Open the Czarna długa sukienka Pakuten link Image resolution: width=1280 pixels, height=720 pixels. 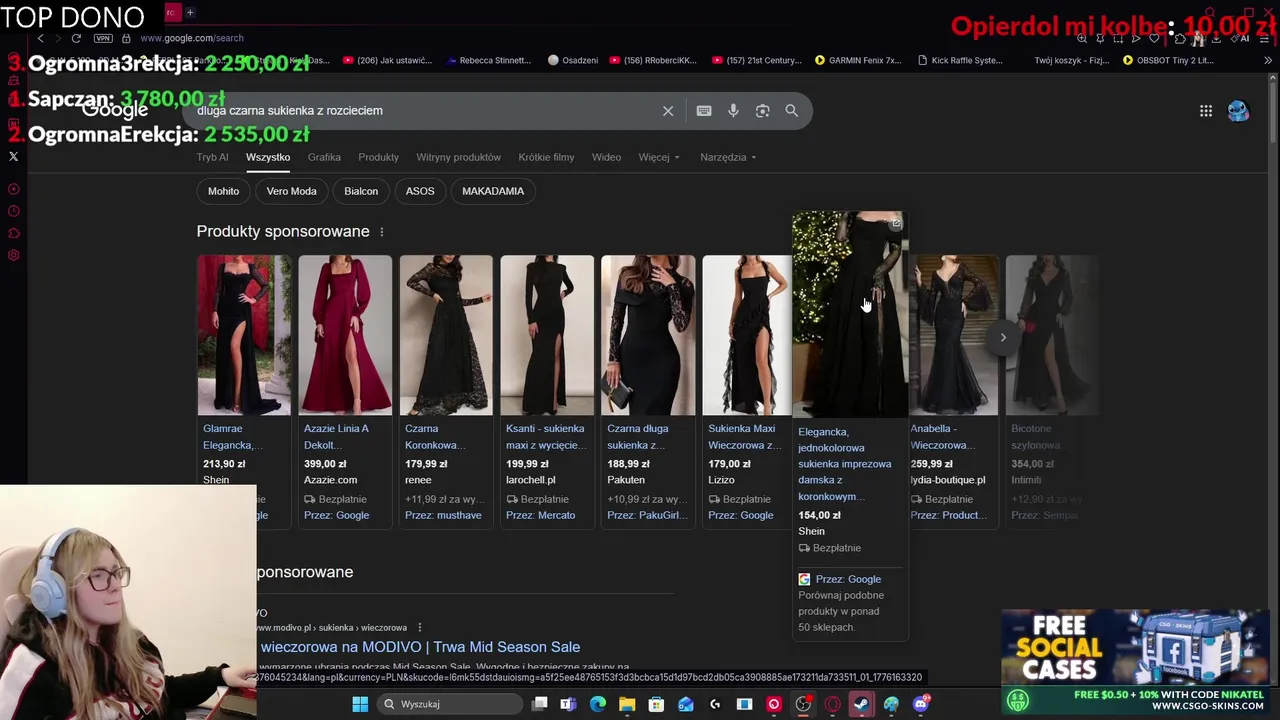point(638,436)
